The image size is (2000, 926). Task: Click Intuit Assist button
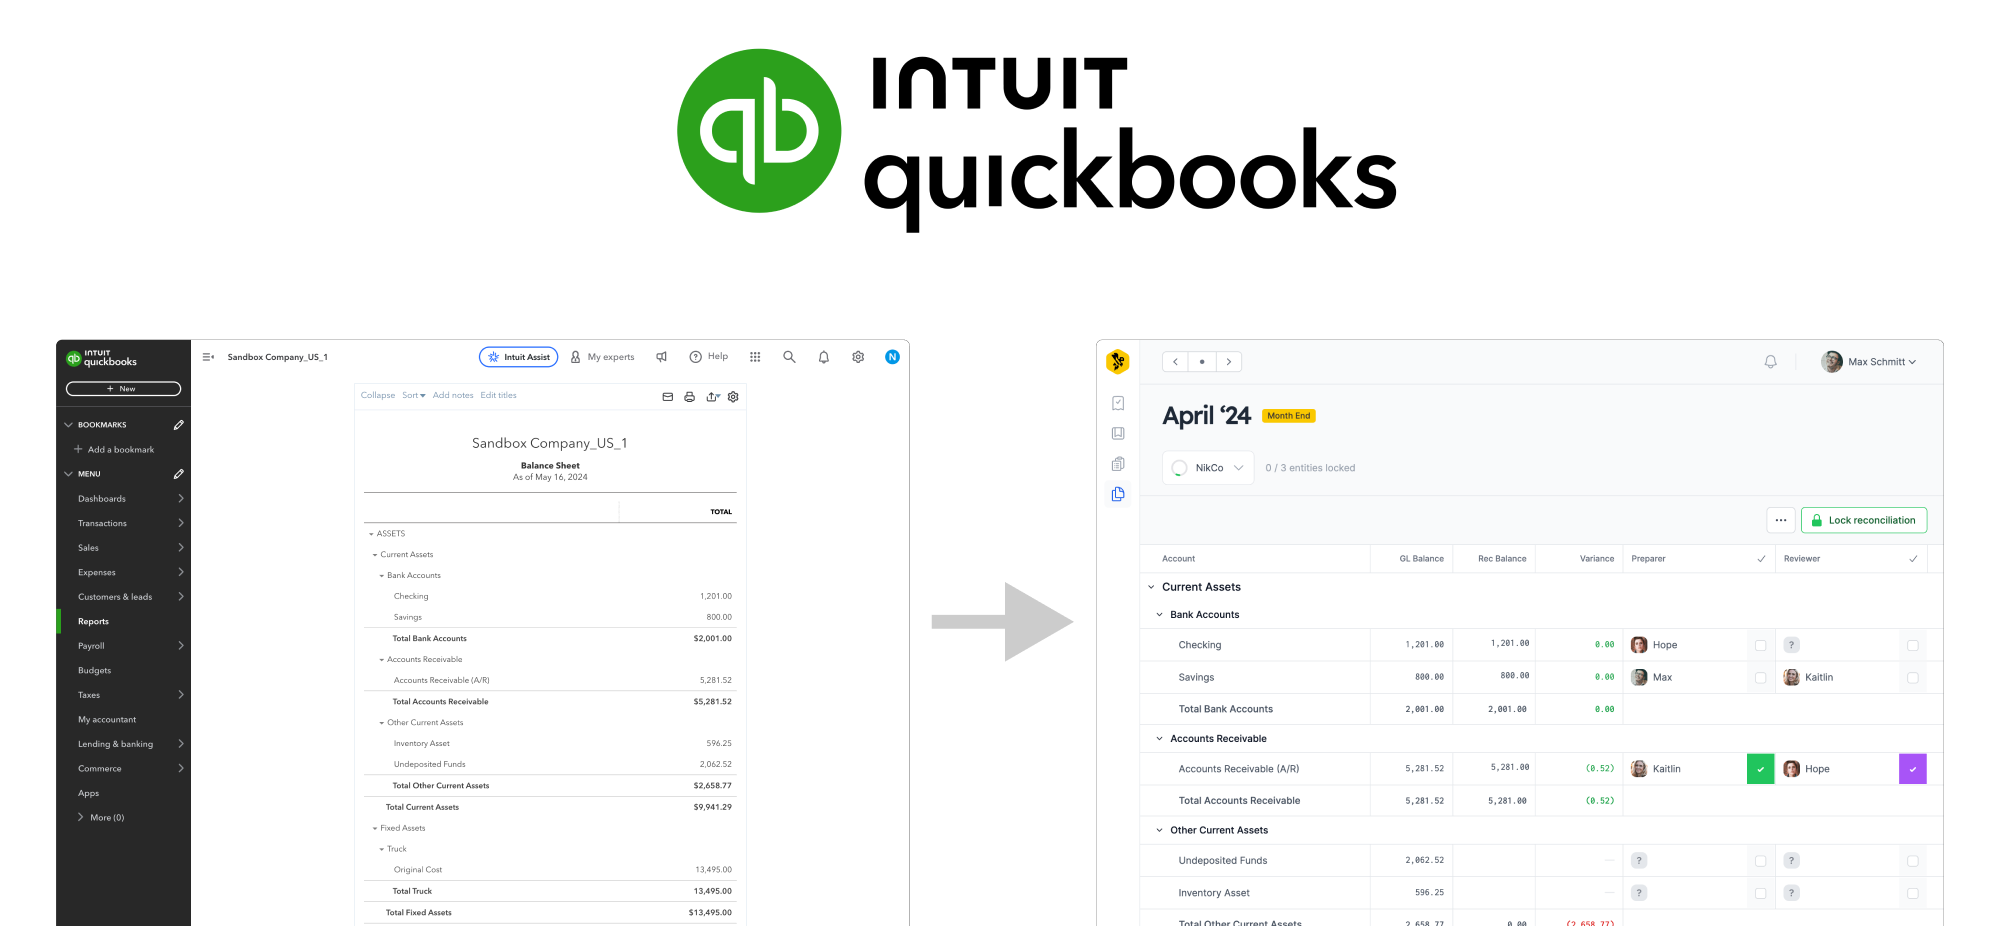click(x=518, y=357)
